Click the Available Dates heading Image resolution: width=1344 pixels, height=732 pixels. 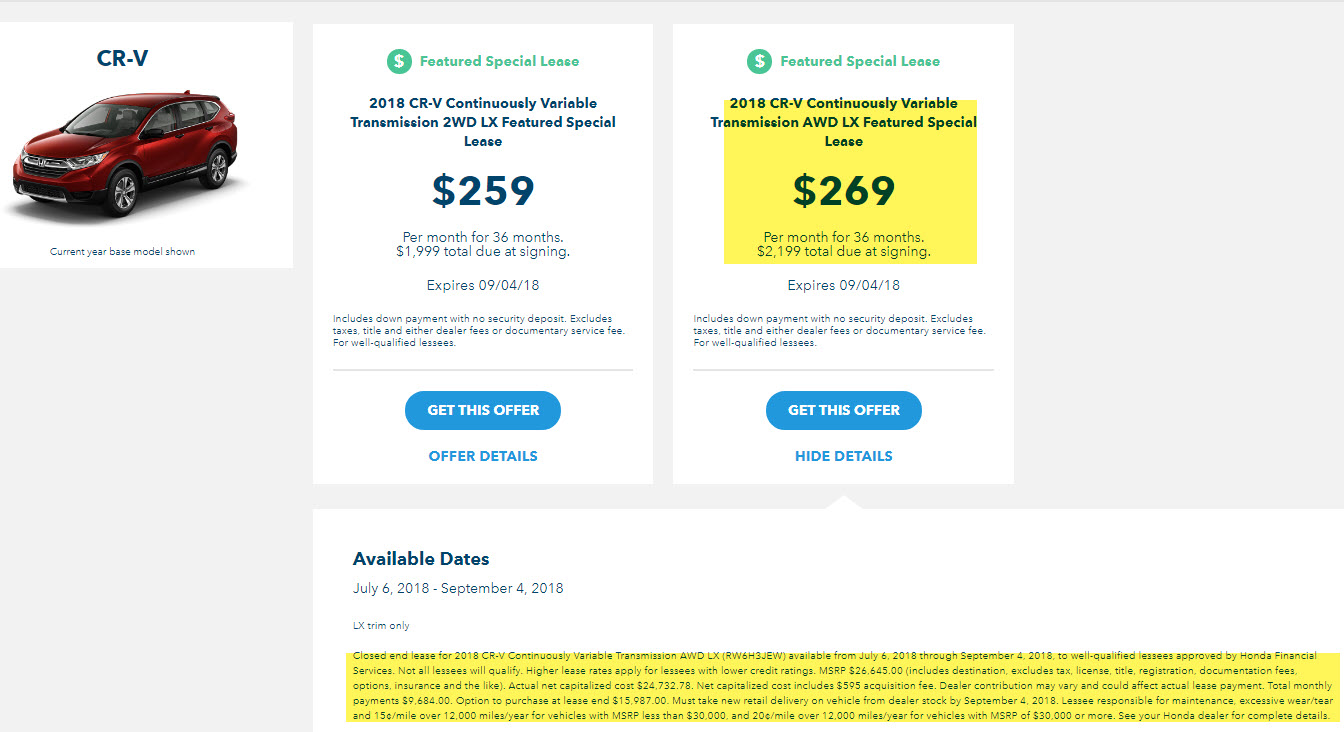(x=421, y=558)
